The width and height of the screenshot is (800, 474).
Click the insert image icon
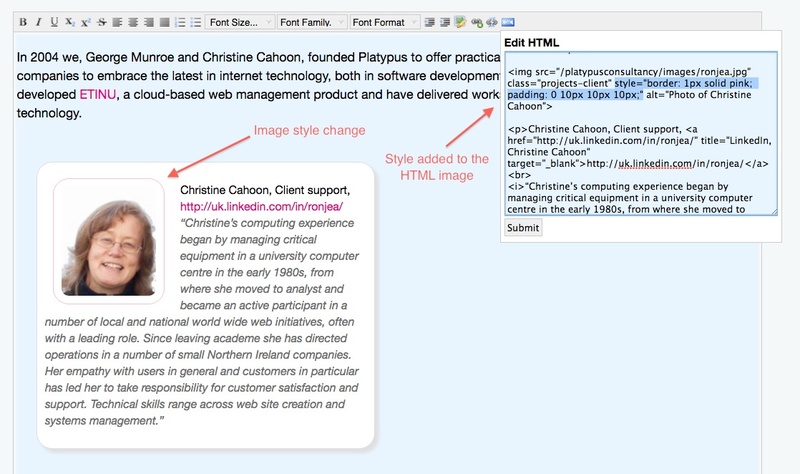508,21
